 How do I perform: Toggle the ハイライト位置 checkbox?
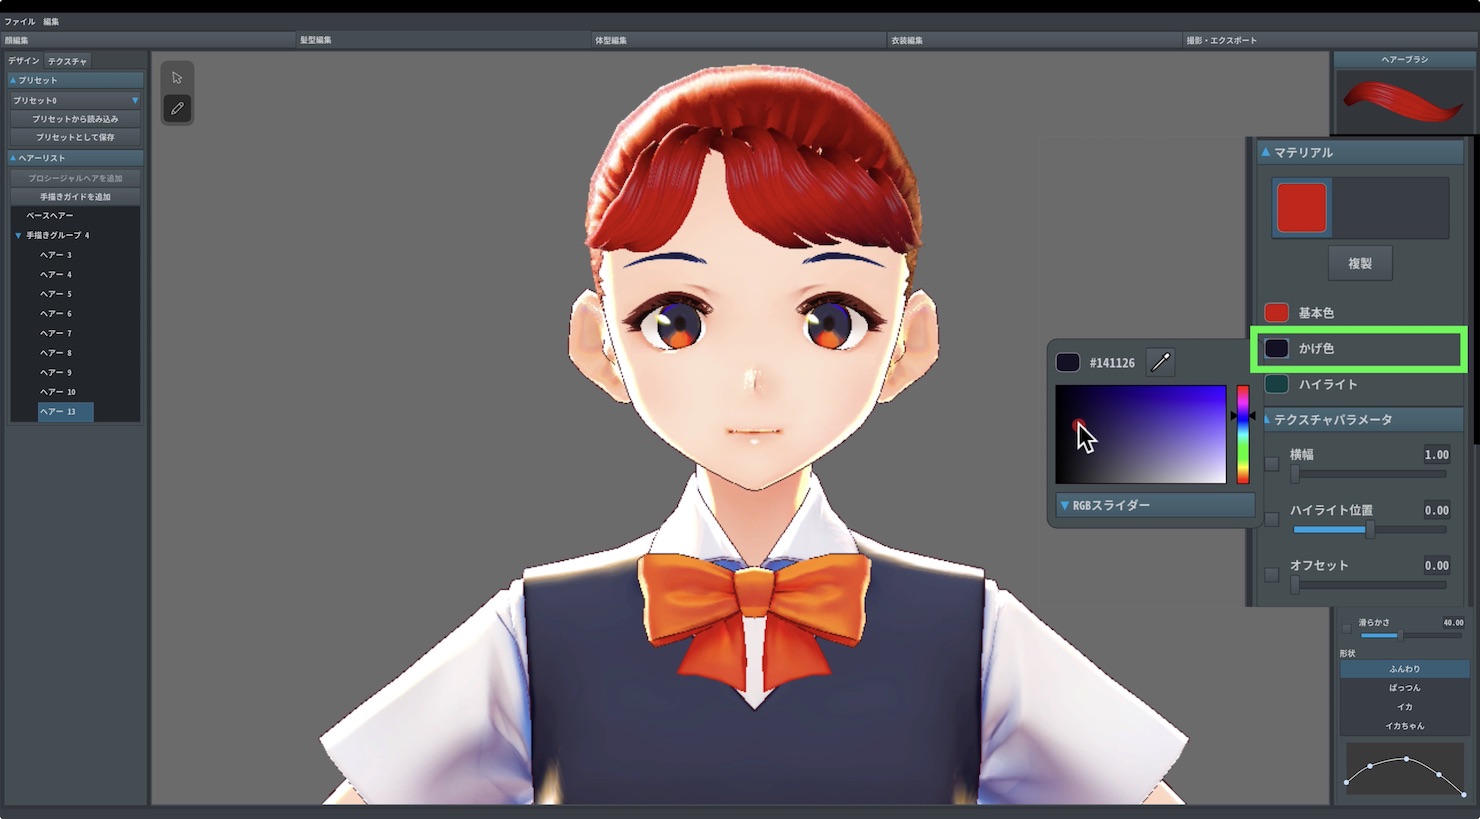coord(1272,519)
